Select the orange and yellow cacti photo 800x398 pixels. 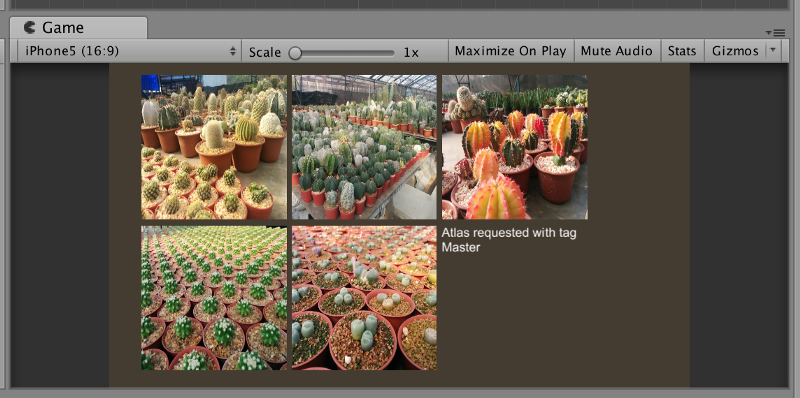click(x=515, y=147)
